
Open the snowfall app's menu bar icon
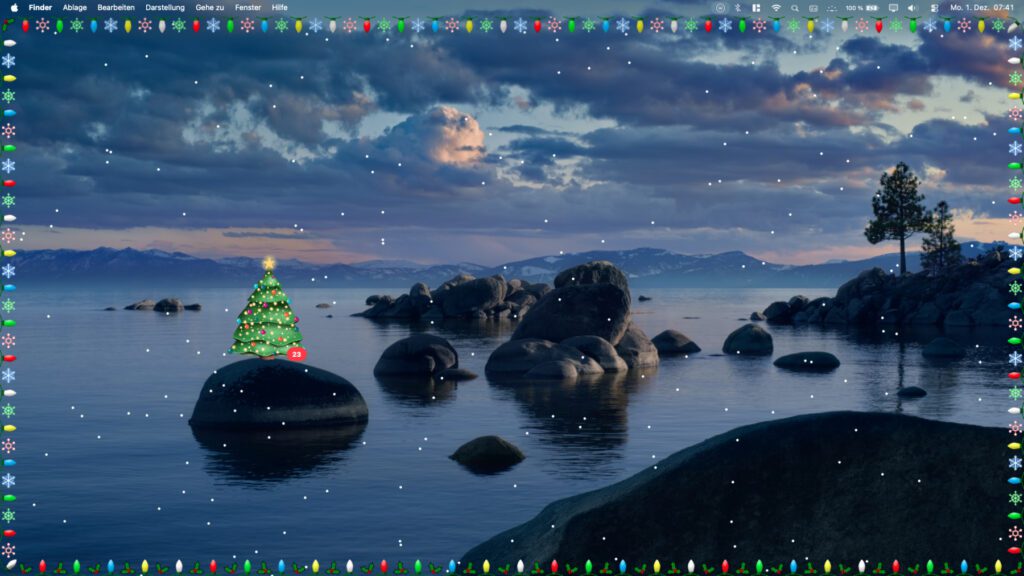click(832, 7)
